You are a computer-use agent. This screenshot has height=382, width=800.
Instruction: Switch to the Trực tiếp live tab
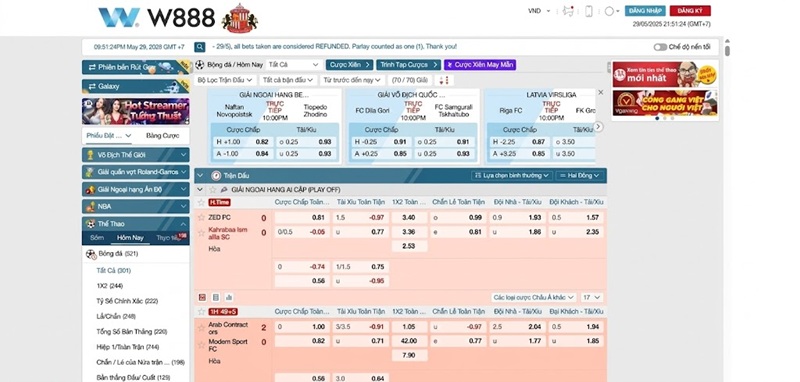click(170, 238)
